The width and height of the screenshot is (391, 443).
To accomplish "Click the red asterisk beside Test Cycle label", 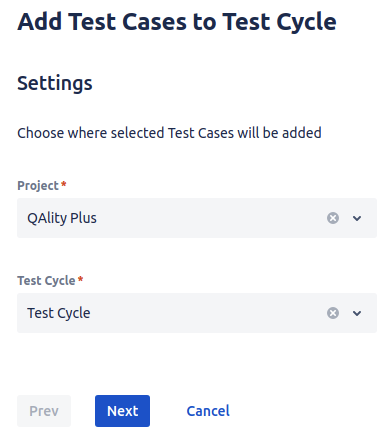I will [x=80, y=279].
